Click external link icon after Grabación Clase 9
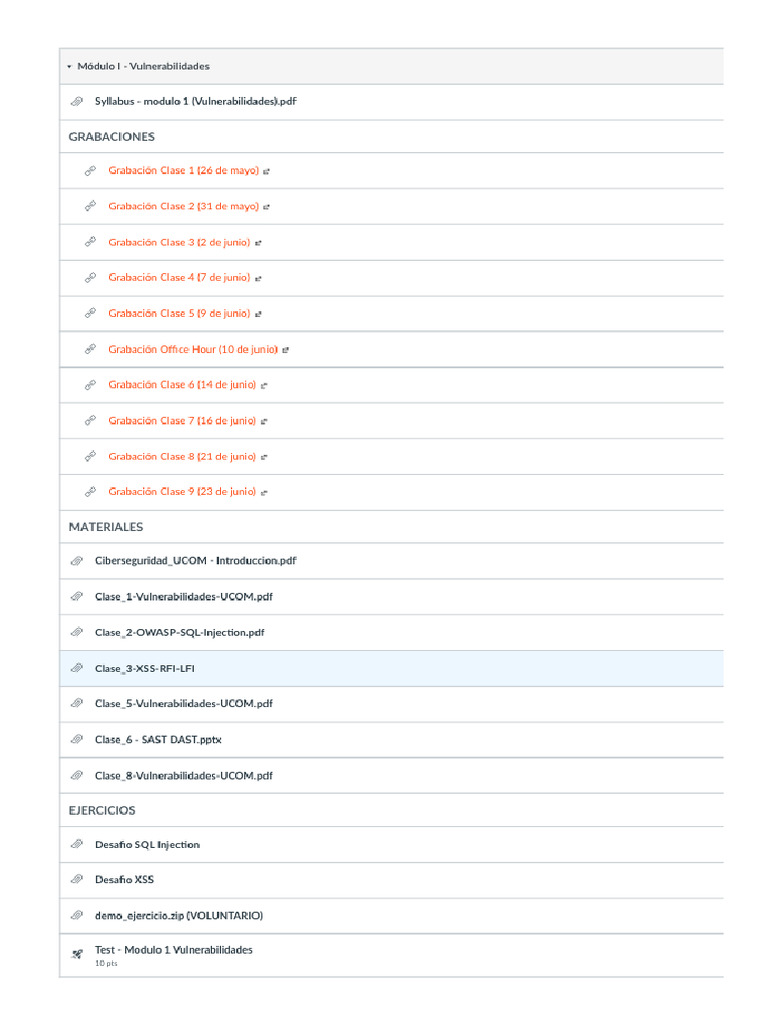This screenshot has width=768, height=1024. (x=264, y=492)
